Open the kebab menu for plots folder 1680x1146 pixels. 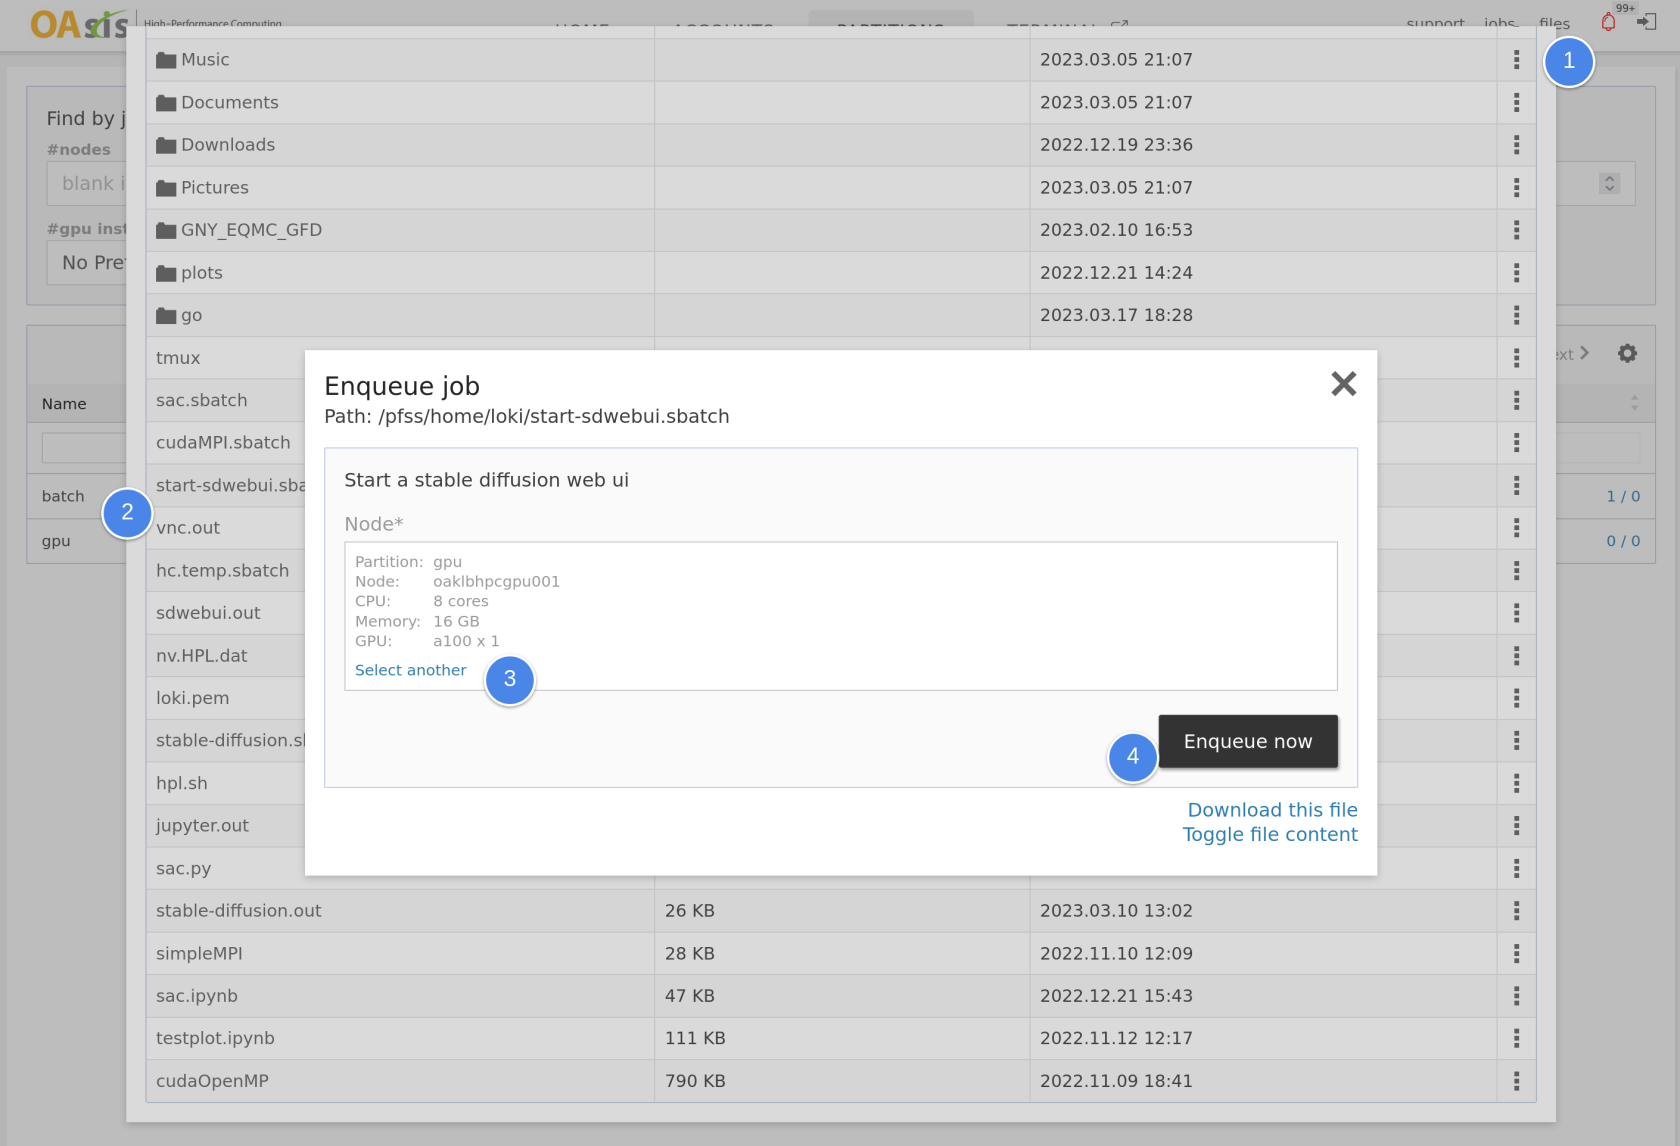tap(1516, 272)
